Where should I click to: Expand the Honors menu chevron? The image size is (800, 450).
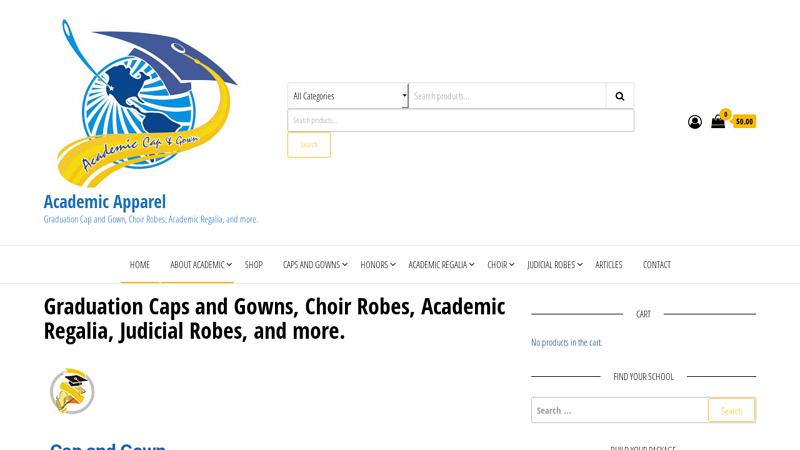[x=393, y=265]
